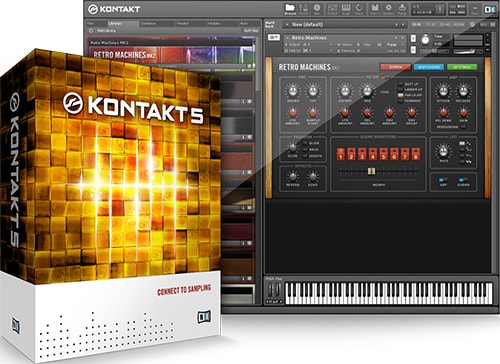Show the Keyb keyboard icon in toolbar

click(346, 8)
